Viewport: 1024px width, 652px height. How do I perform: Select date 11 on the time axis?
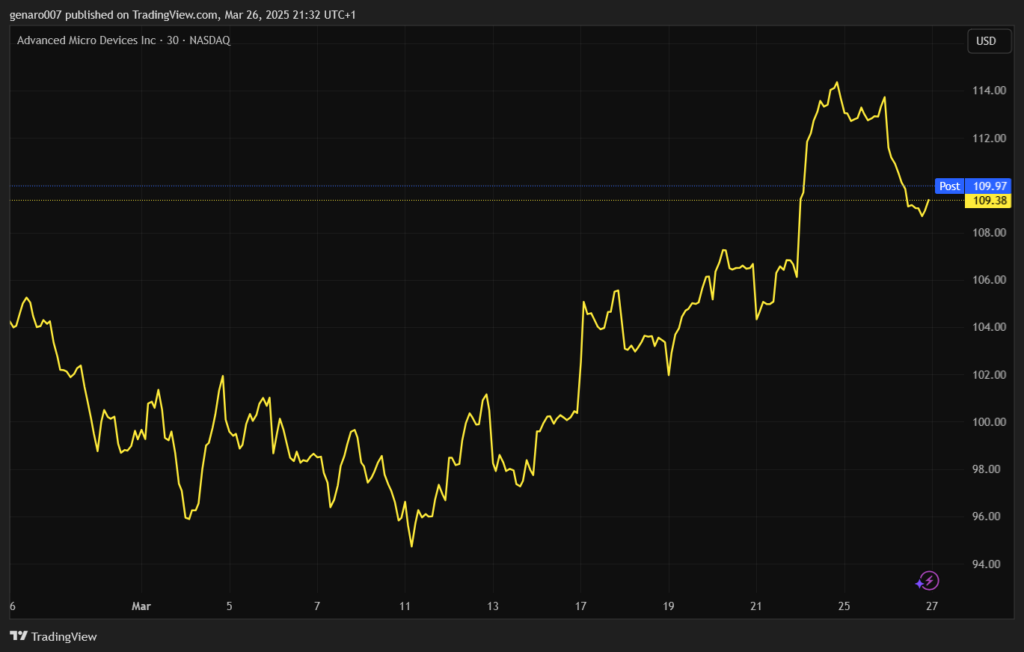405,606
